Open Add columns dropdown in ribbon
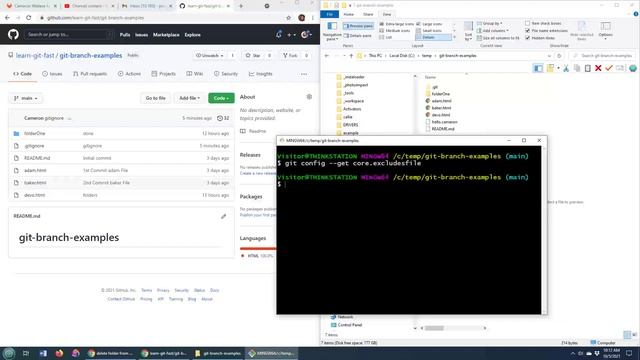This screenshot has height=360, width=640. pyautogui.click(x=493, y=31)
